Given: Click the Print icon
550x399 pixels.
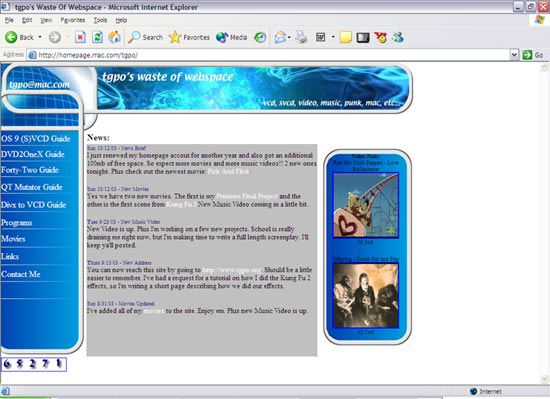Looking at the screenshot, I should click(x=301, y=37).
